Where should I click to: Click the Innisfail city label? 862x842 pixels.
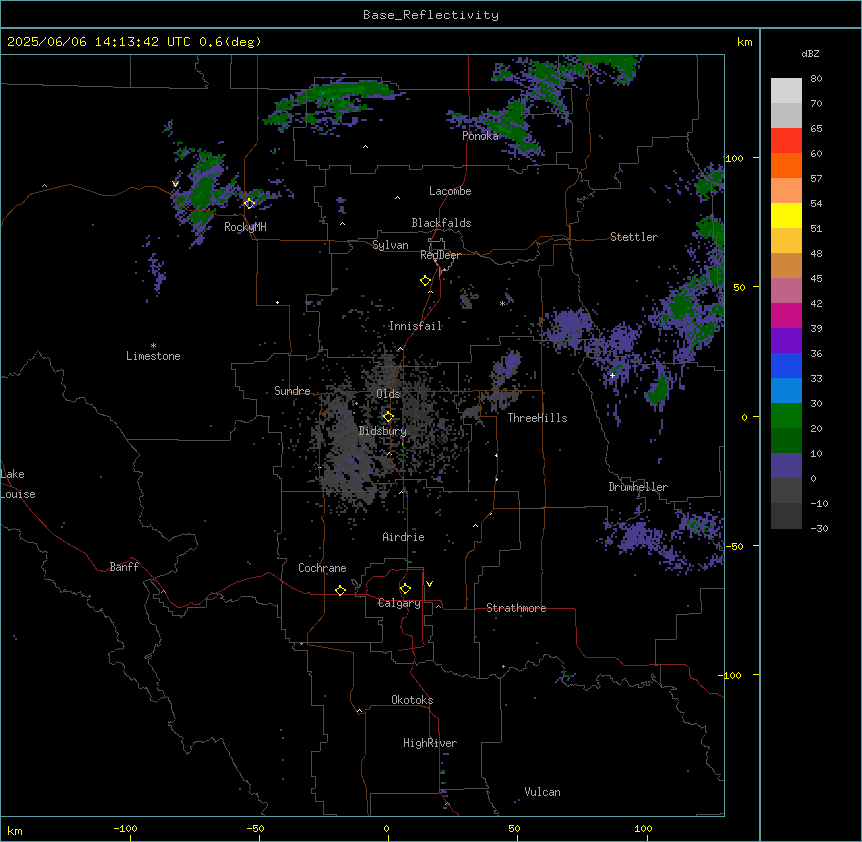pos(415,326)
